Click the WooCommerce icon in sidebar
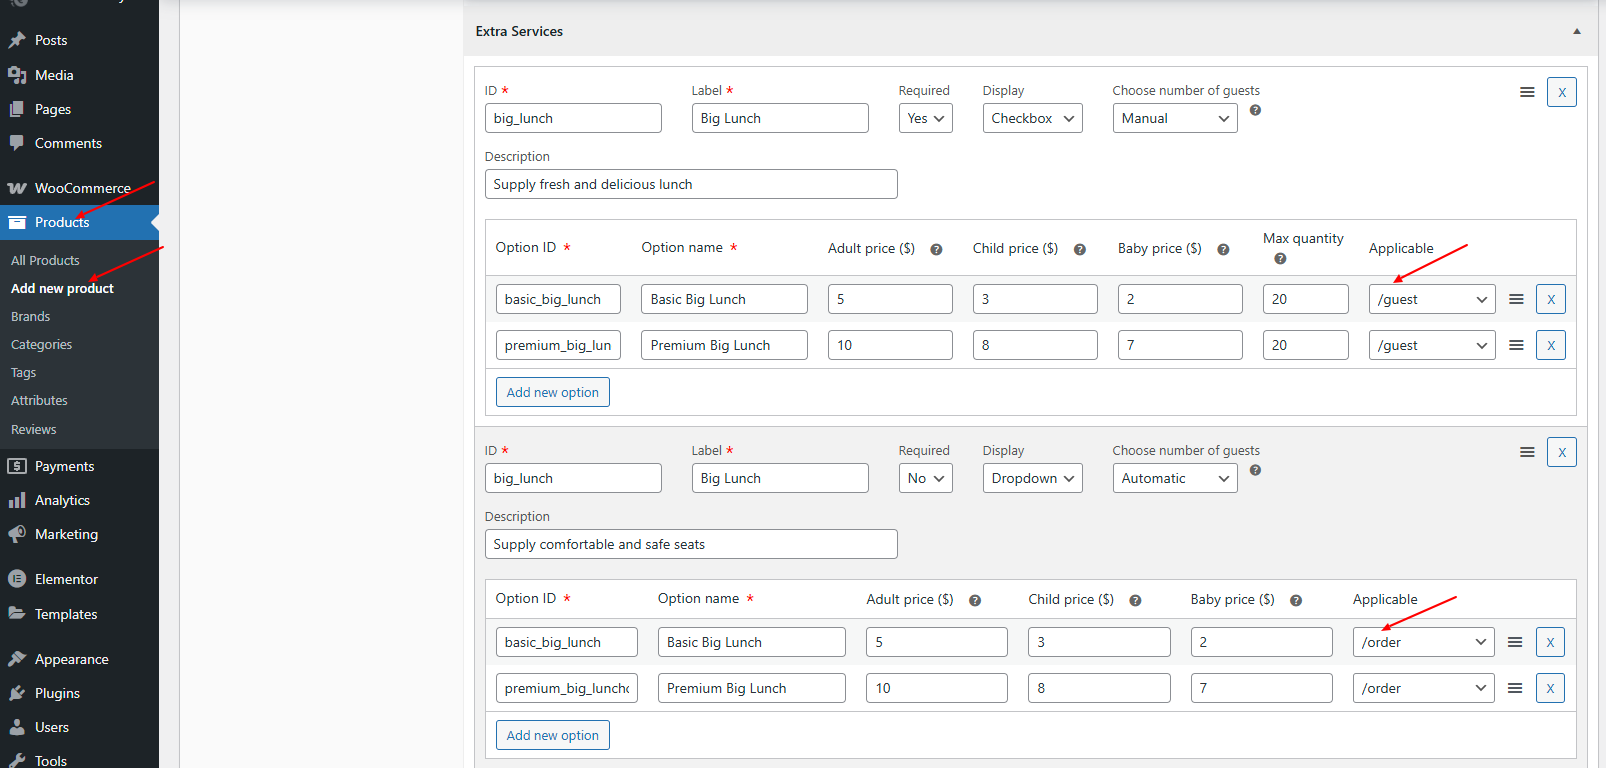Image resolution: width=1606 pixels, height=768 pixels. coord(17,188)
